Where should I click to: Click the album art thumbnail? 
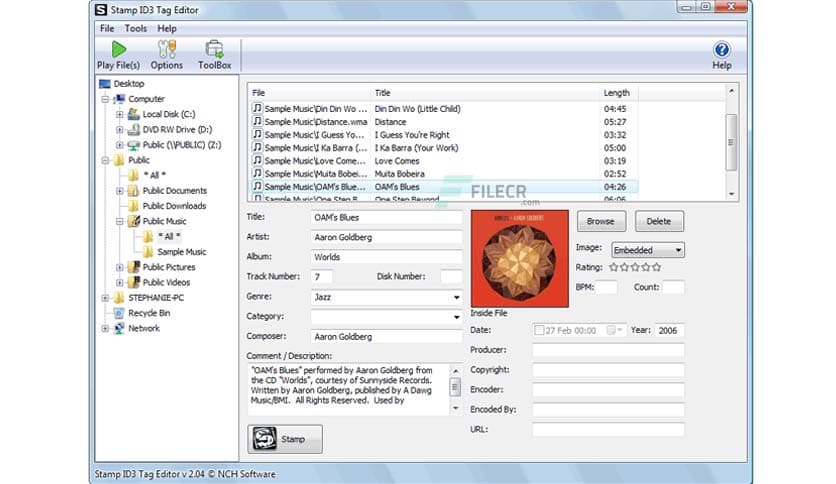tap(520, 259)
